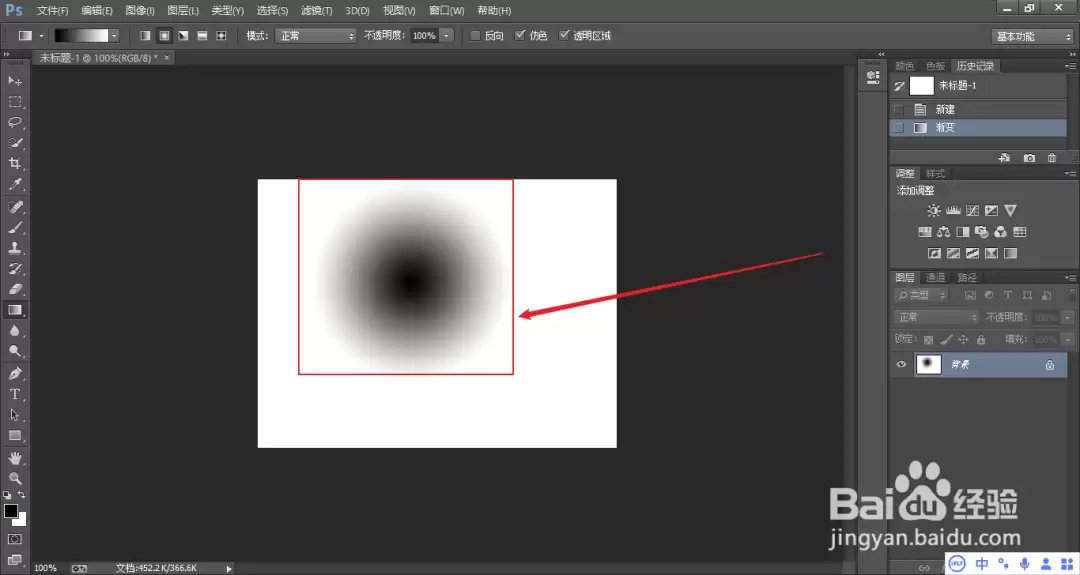Open the opacity slider dropdown arrow
The width and height of the screenshot is (1080, 575).
click(446, 36)
